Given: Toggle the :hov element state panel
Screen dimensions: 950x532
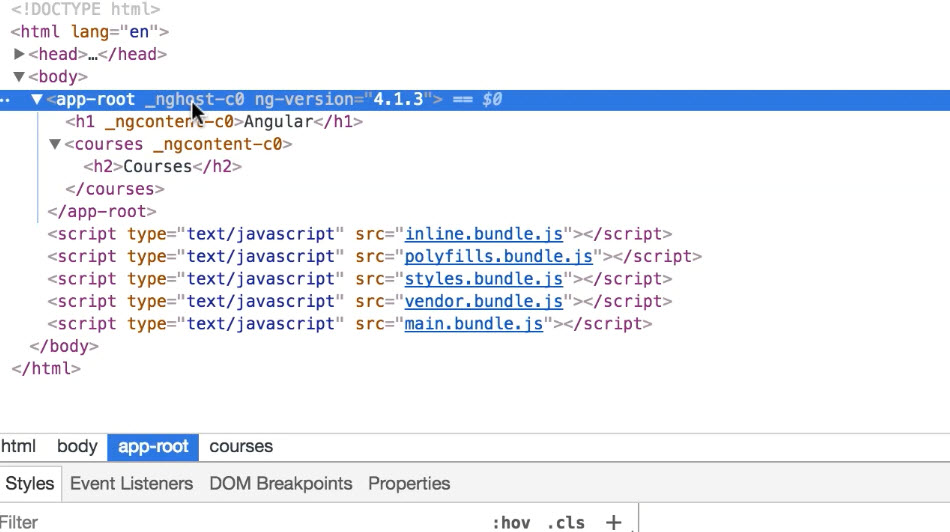Looking at the screenshot, I should (x=511, y=522).
